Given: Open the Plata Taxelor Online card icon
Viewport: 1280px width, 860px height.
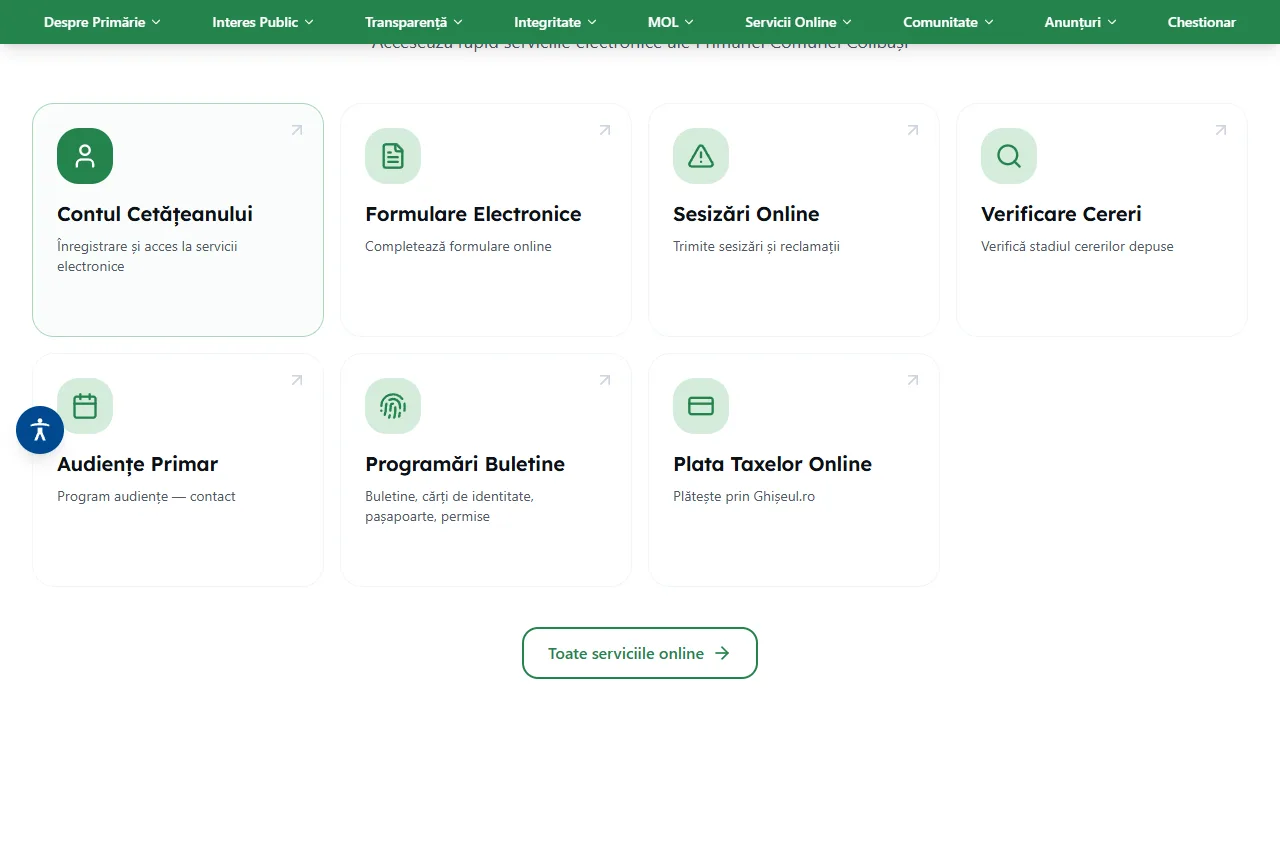Looking at the screenshot, I should (x=701, y=406).
